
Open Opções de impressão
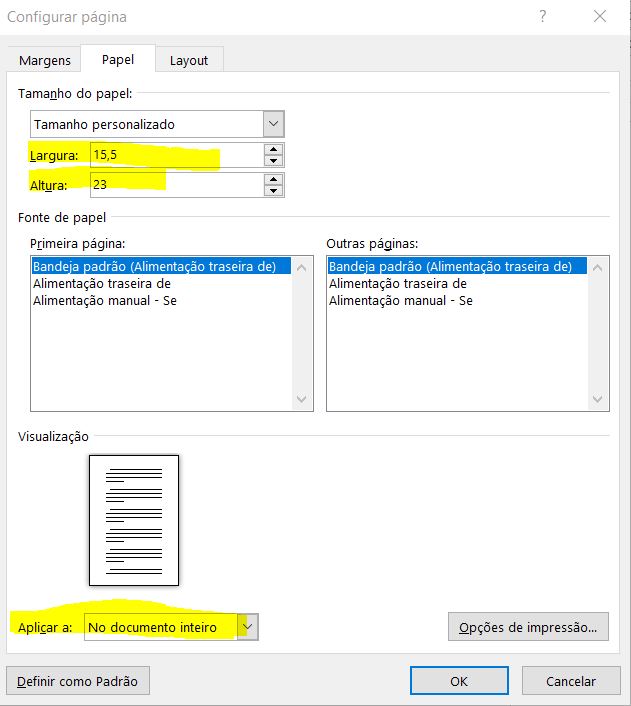tap(528, 627)
